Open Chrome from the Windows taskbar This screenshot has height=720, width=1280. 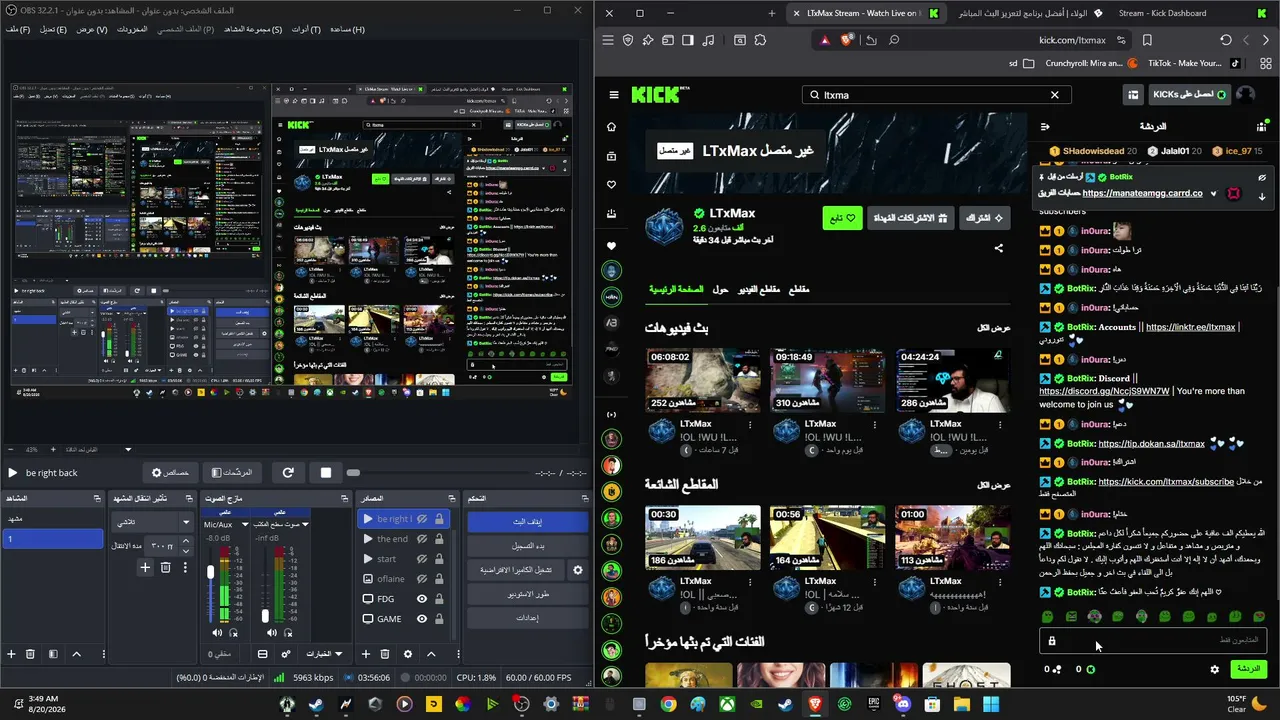click(668, 704)
